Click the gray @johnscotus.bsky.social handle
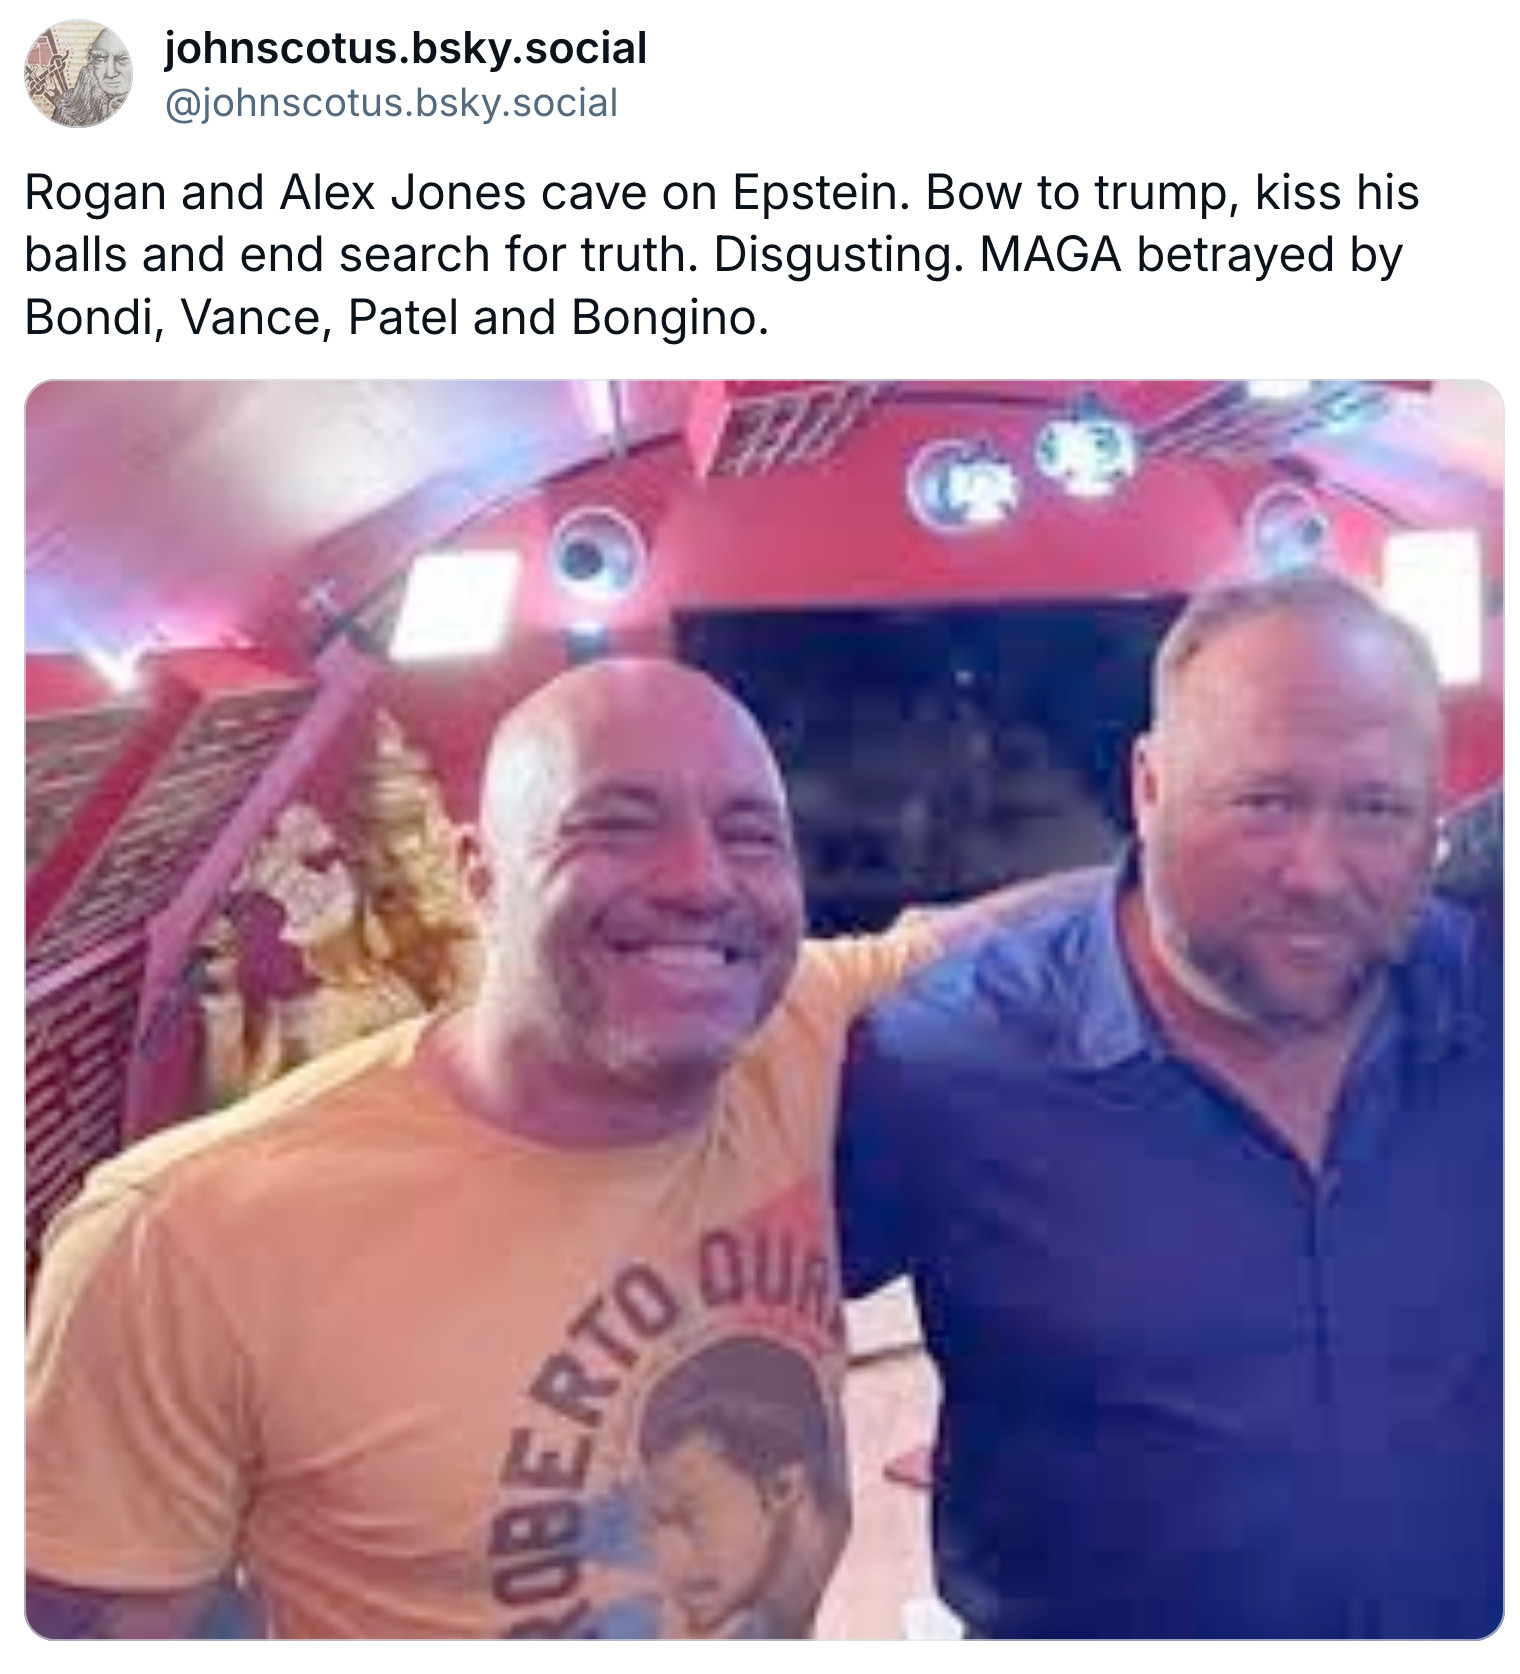The width and height of the screenshot is (1520, 1674). pyautogui.click(x=390, y=103)
